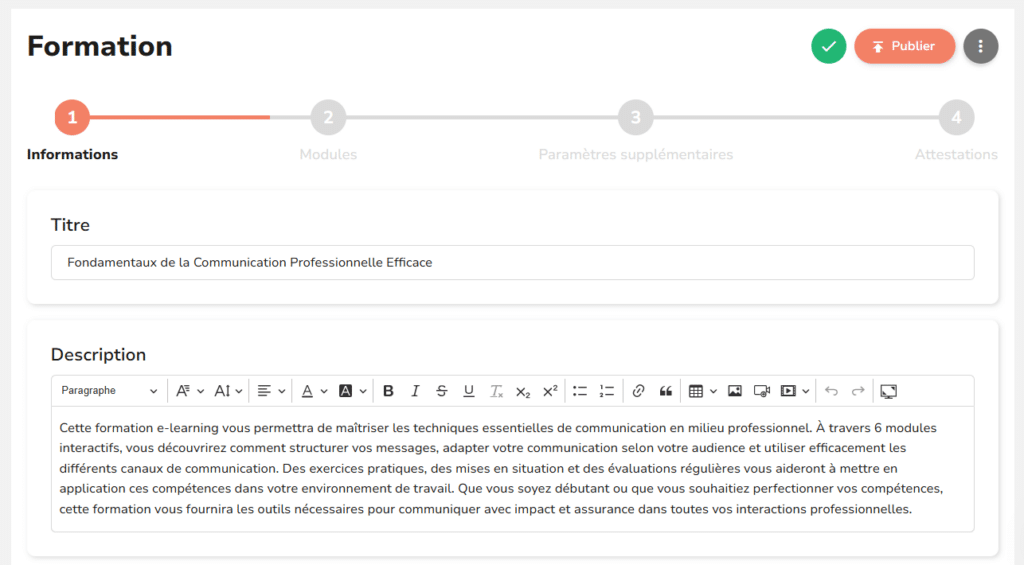Click the Publier button
1024x565 pixels.
pos(904,46)
